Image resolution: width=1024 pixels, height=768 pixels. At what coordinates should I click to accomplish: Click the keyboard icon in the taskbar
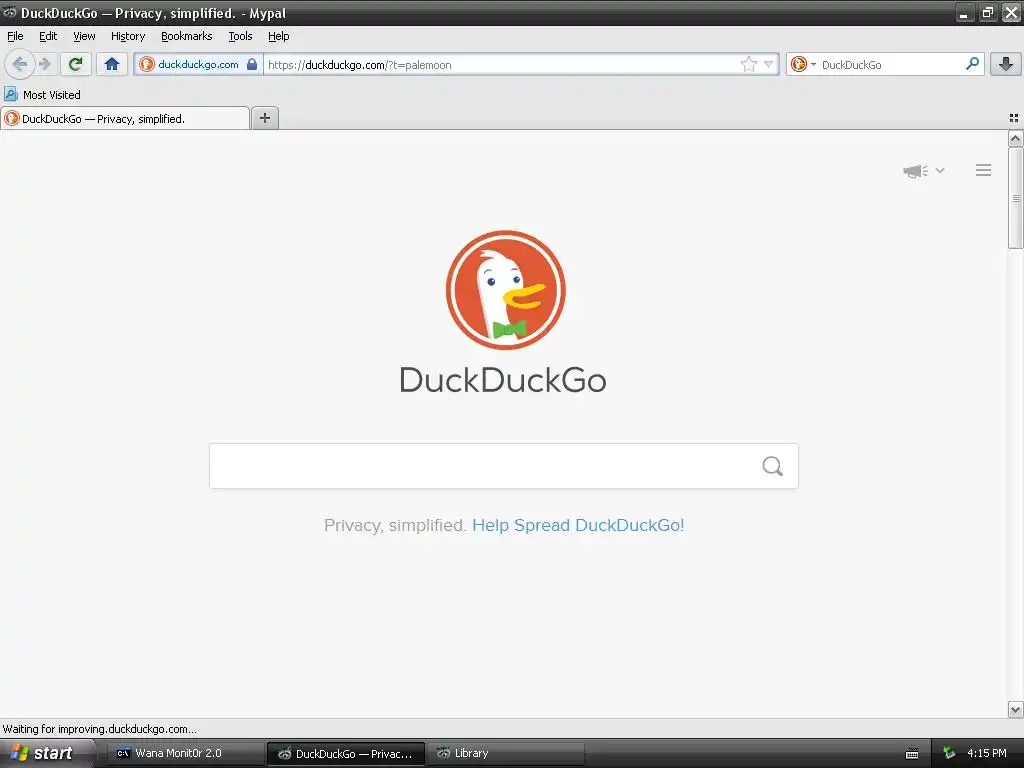(x=912, y=754)
